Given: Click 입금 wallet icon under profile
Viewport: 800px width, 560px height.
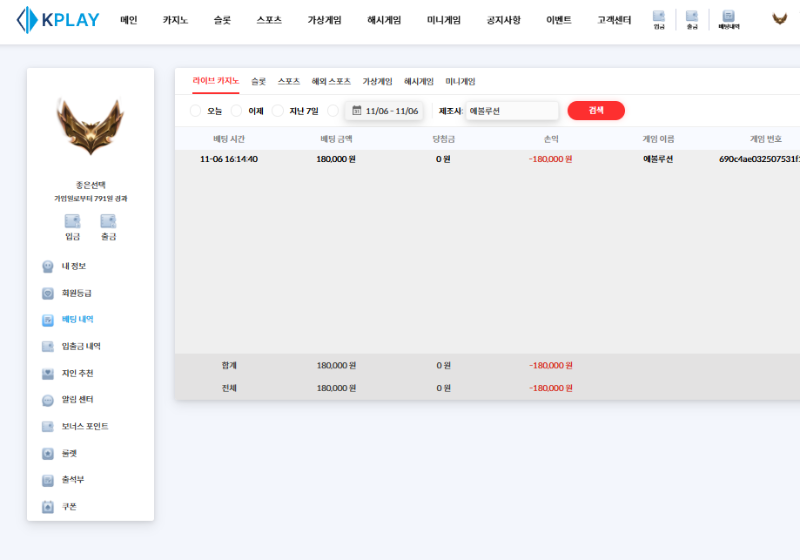Looking at the screenshot, I should point(73,226).
